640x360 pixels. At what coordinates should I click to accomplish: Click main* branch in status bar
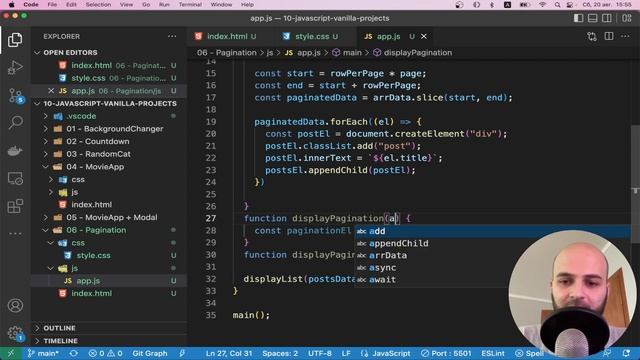(x=43, y=353)
